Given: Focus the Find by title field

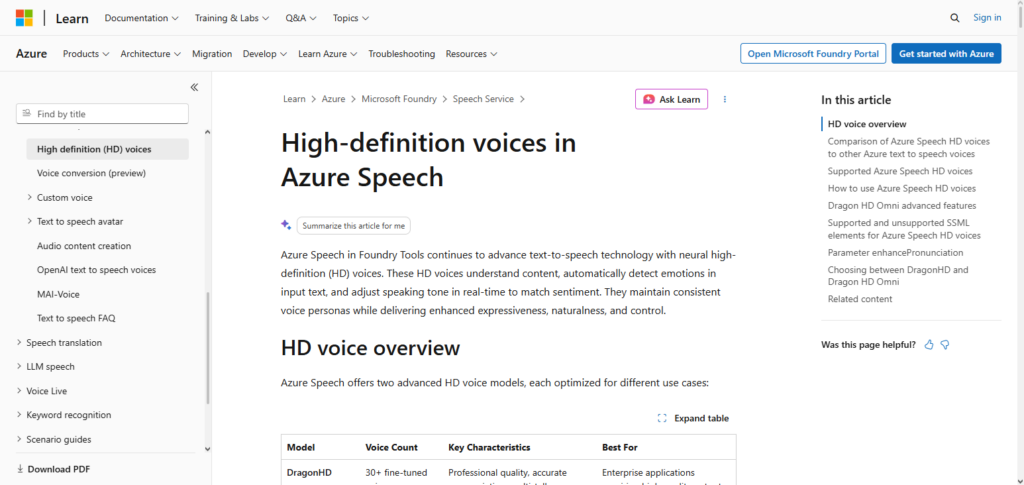Looking at the screenshot, I should point(102,114).
